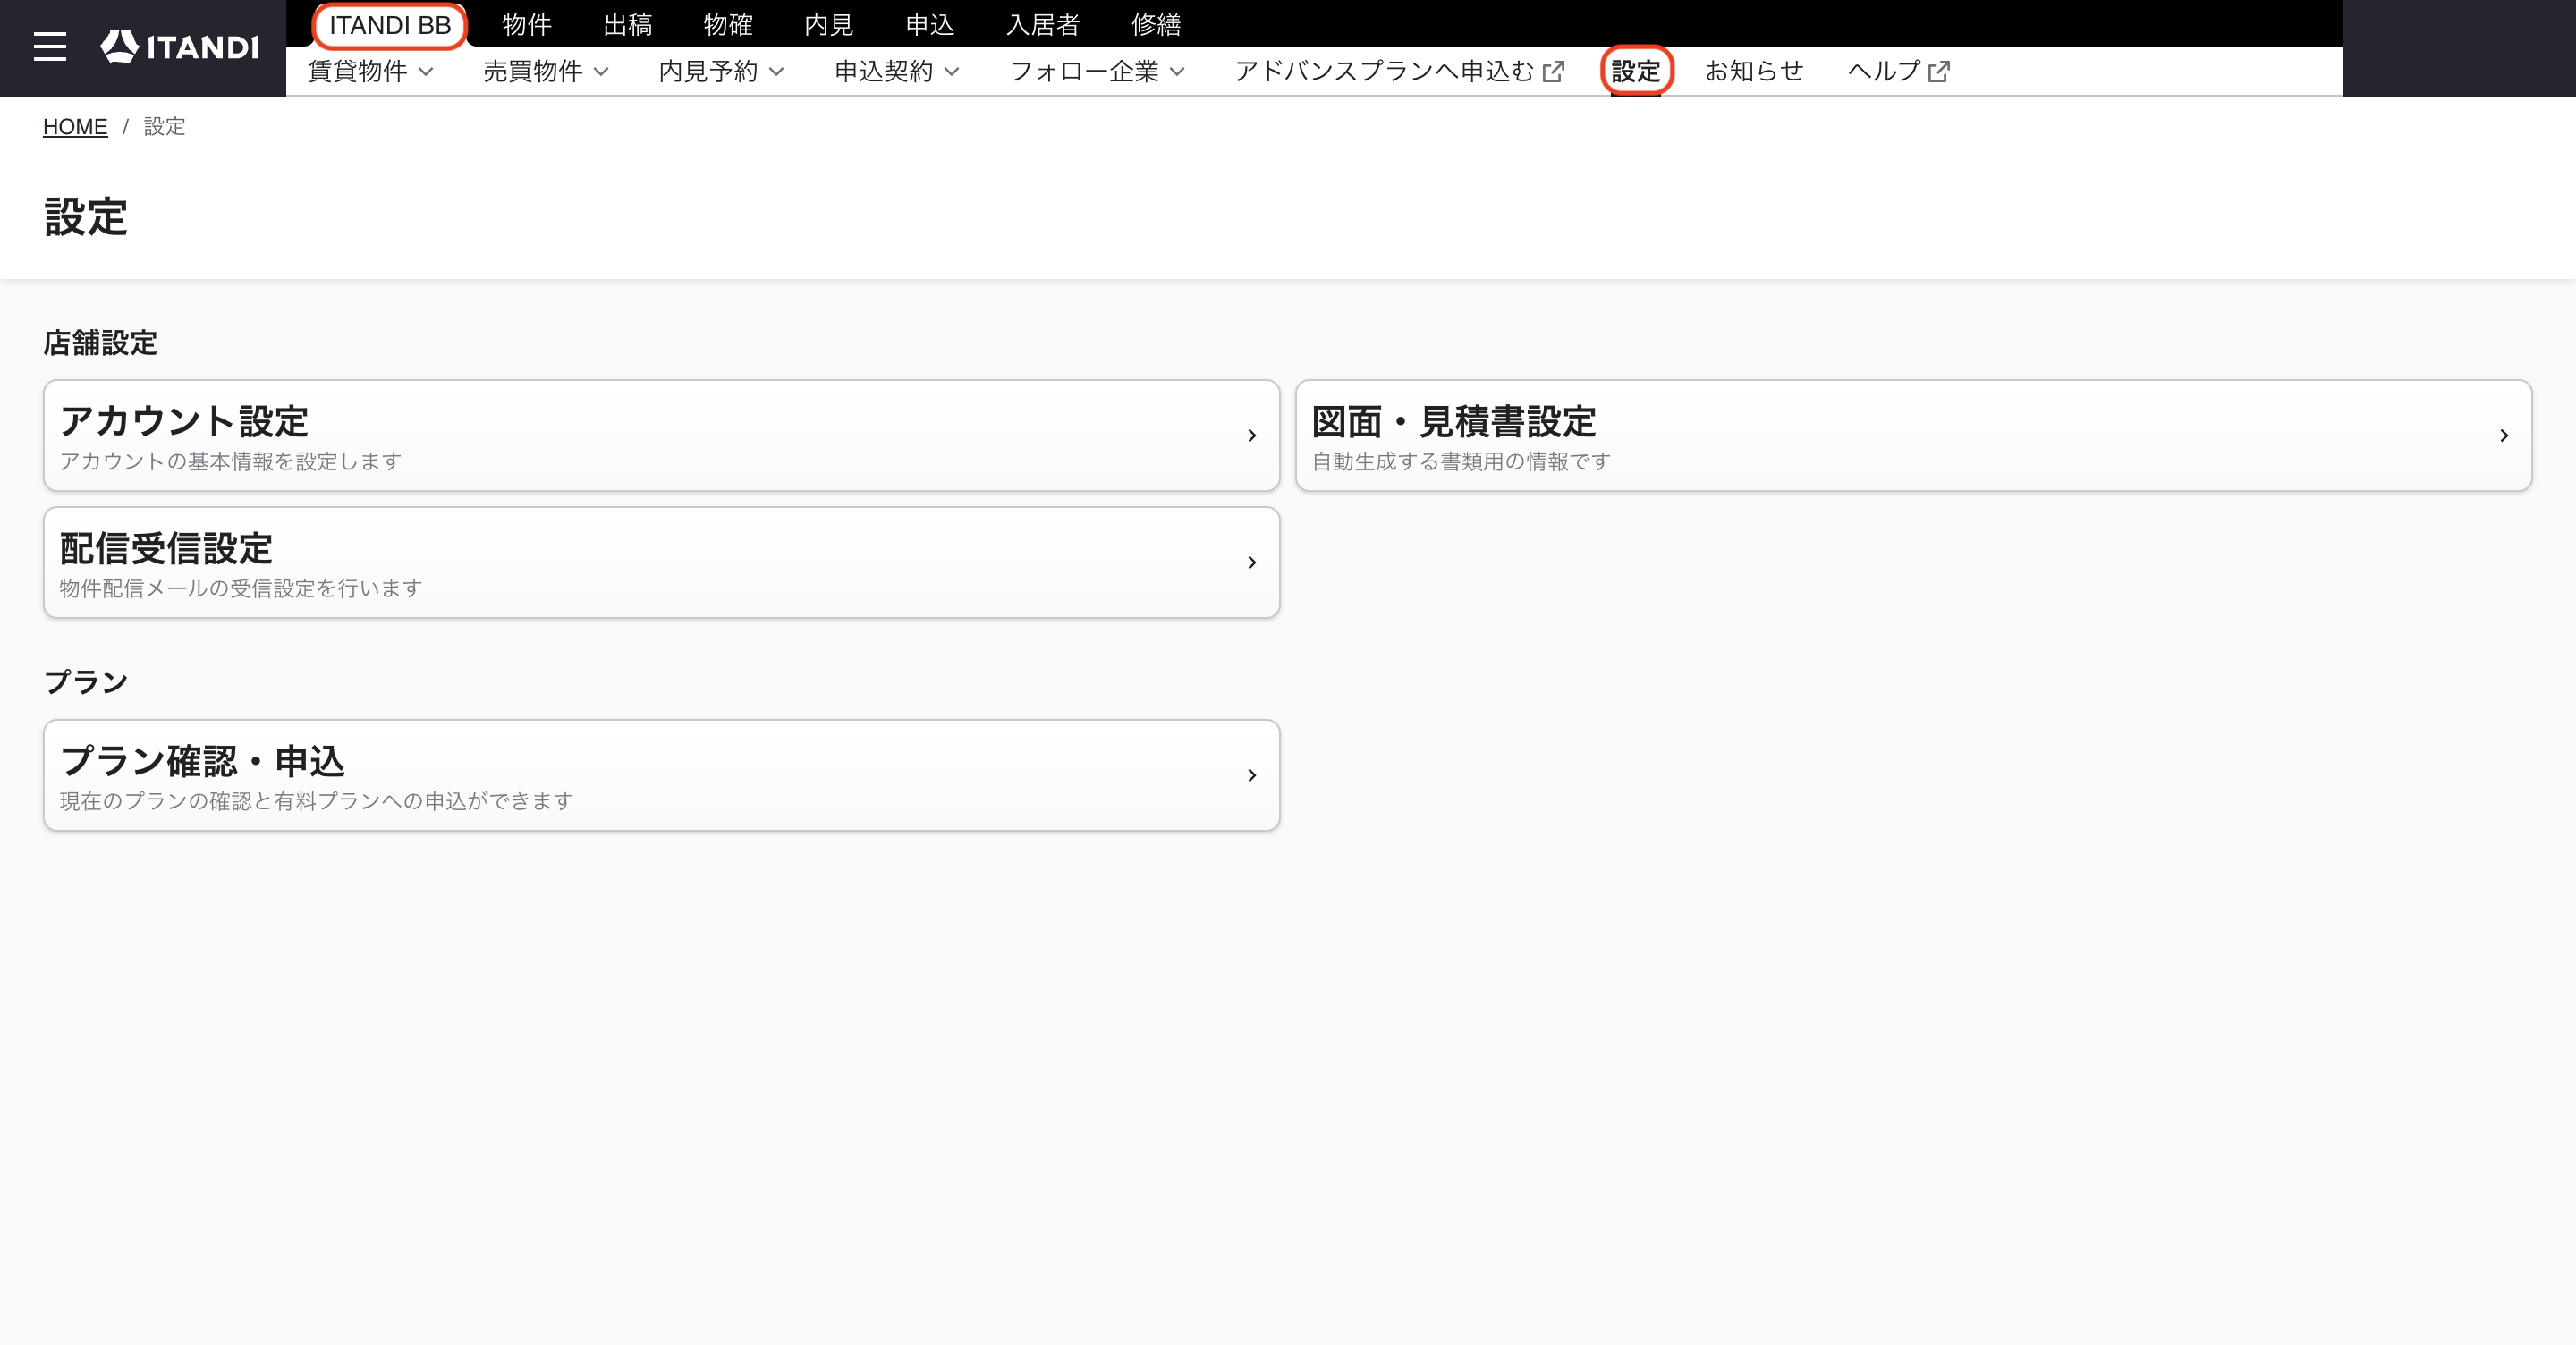Screen dimensions: 2576x1345
Task: Go to HOME breadcrumb link
Action: click(75, 127)
